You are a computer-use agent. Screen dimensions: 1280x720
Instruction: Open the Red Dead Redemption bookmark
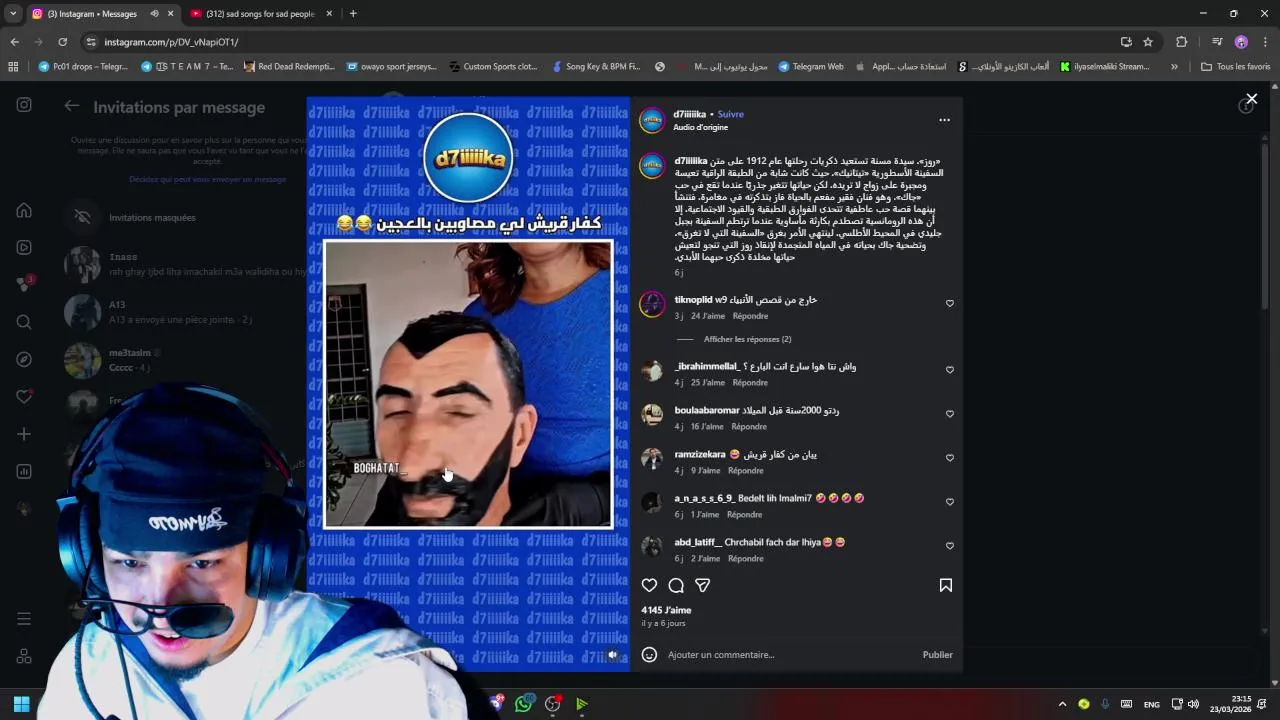289,67
